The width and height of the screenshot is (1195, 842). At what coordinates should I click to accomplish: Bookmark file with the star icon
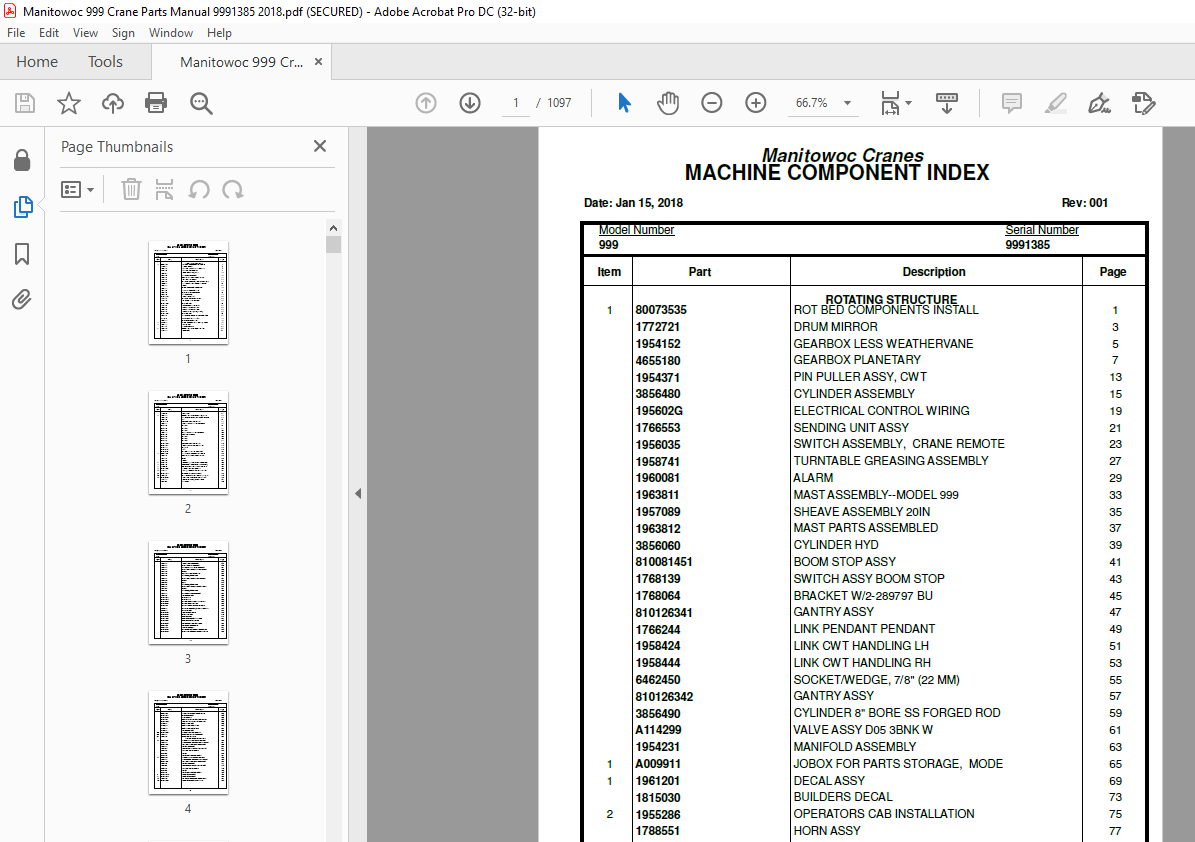(69, 103)
